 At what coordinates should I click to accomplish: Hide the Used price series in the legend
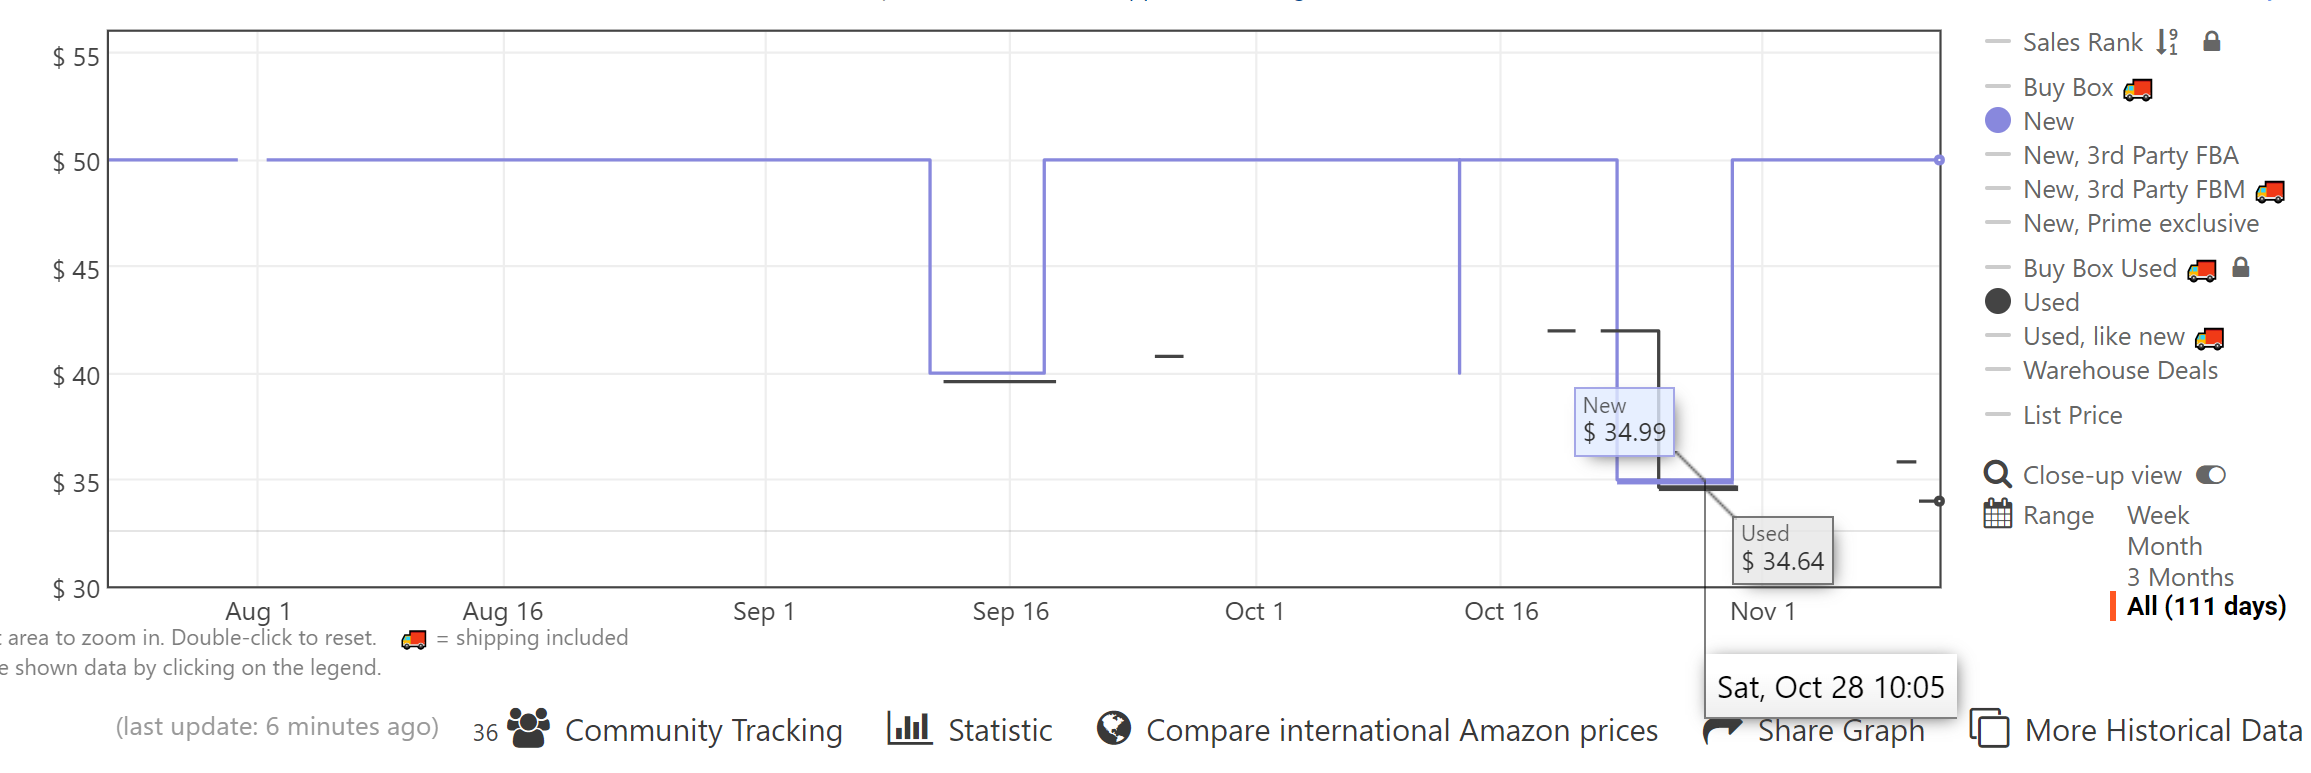tap(2050, 301)
